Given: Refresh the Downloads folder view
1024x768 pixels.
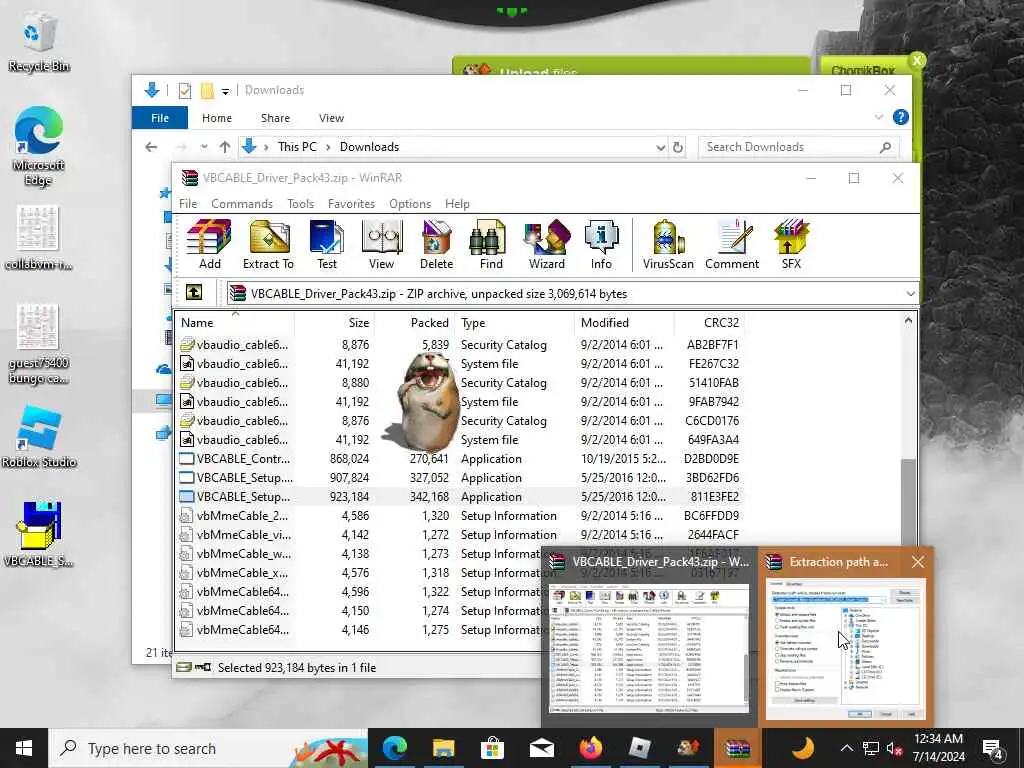Looking at the screenshot, I should [678, 147].
